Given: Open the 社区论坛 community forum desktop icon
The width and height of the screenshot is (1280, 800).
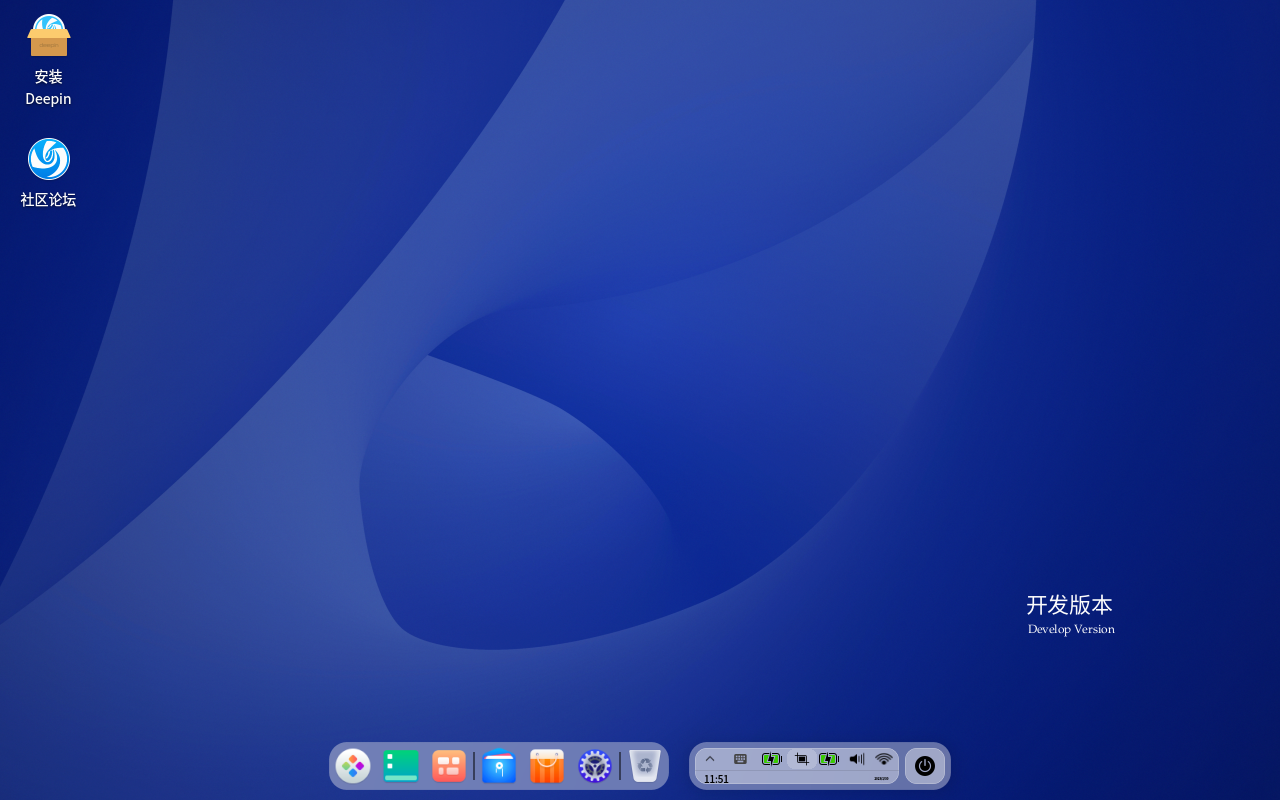Looking at the screenshot, I should click(48, 158).
